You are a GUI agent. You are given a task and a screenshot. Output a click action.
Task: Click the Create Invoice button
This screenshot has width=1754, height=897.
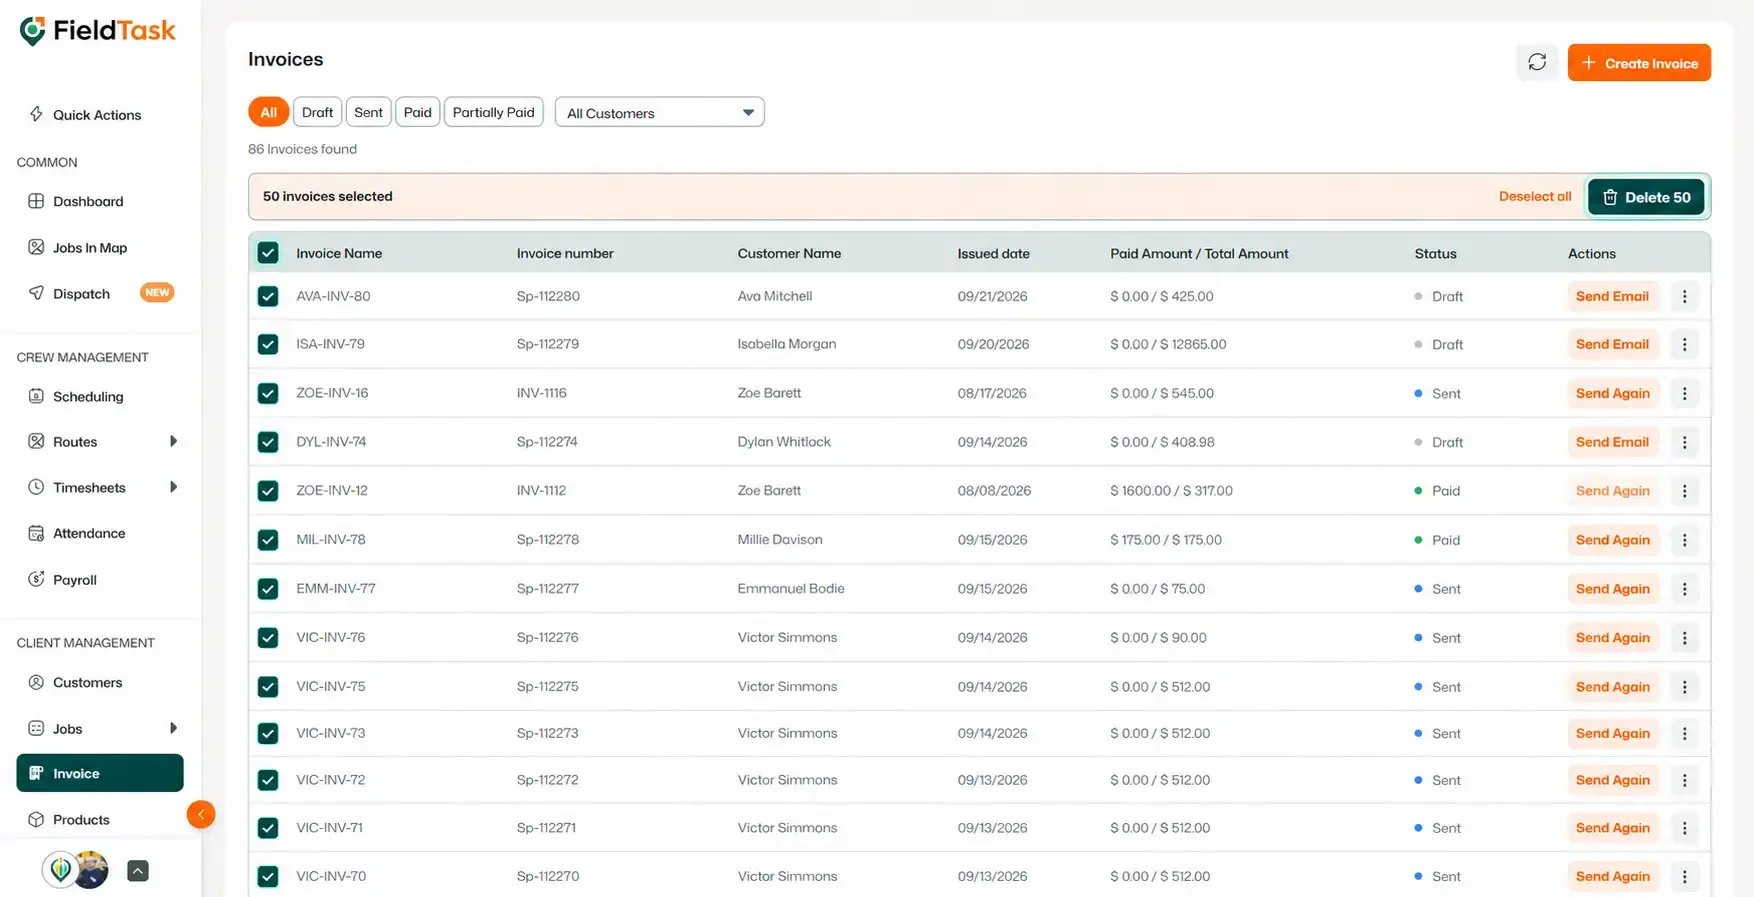1639,63
